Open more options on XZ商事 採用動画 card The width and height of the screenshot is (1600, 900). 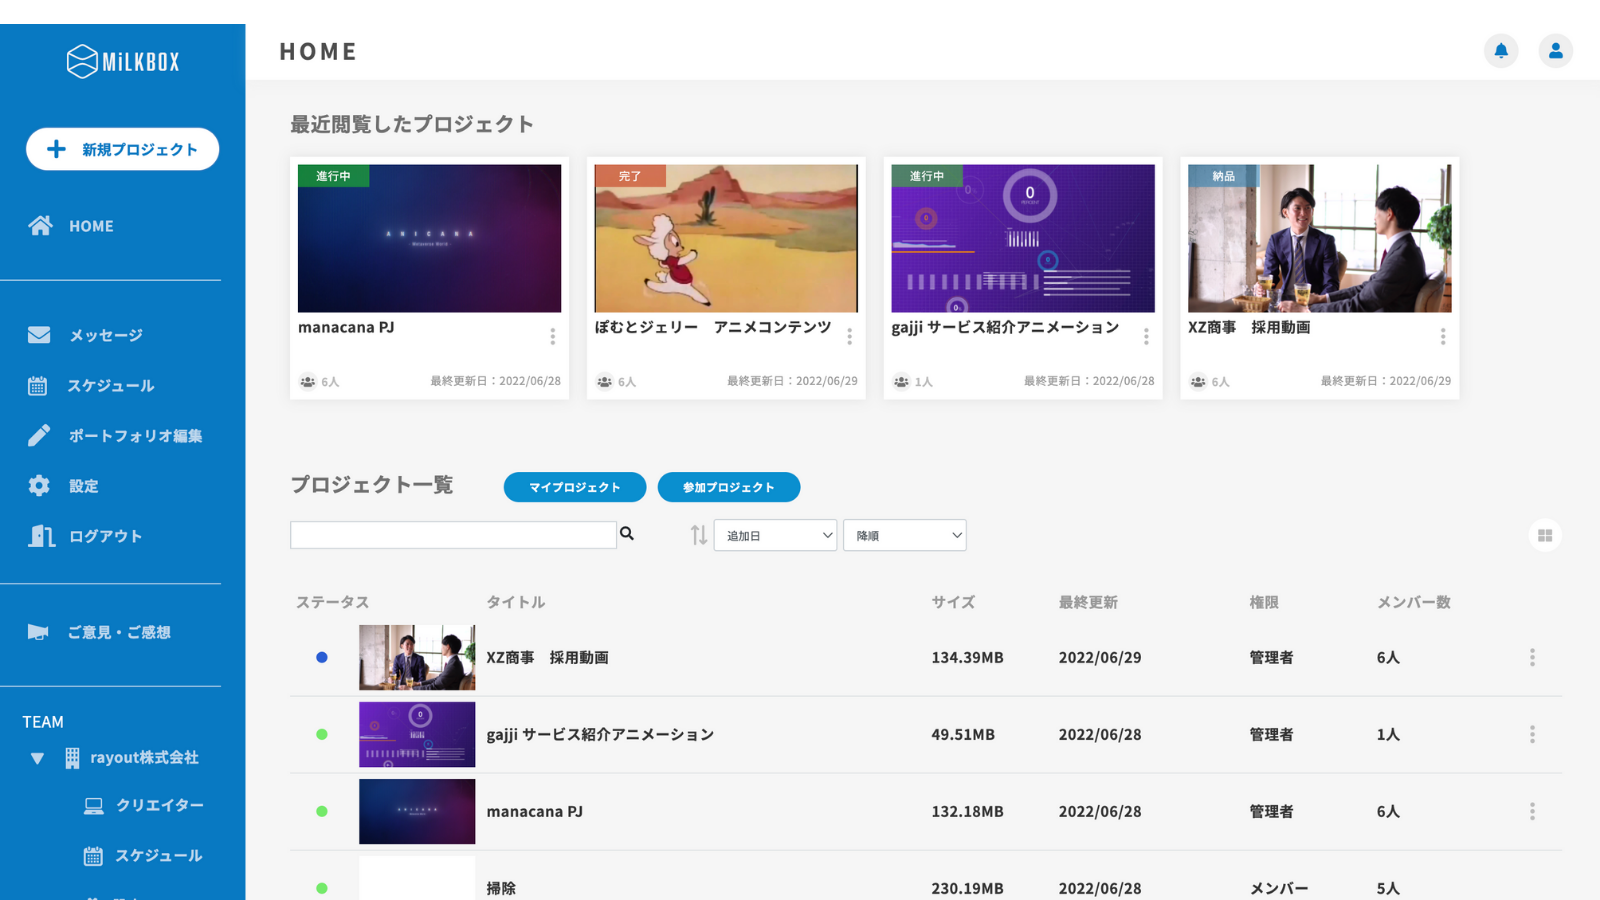coord(1442,337)
